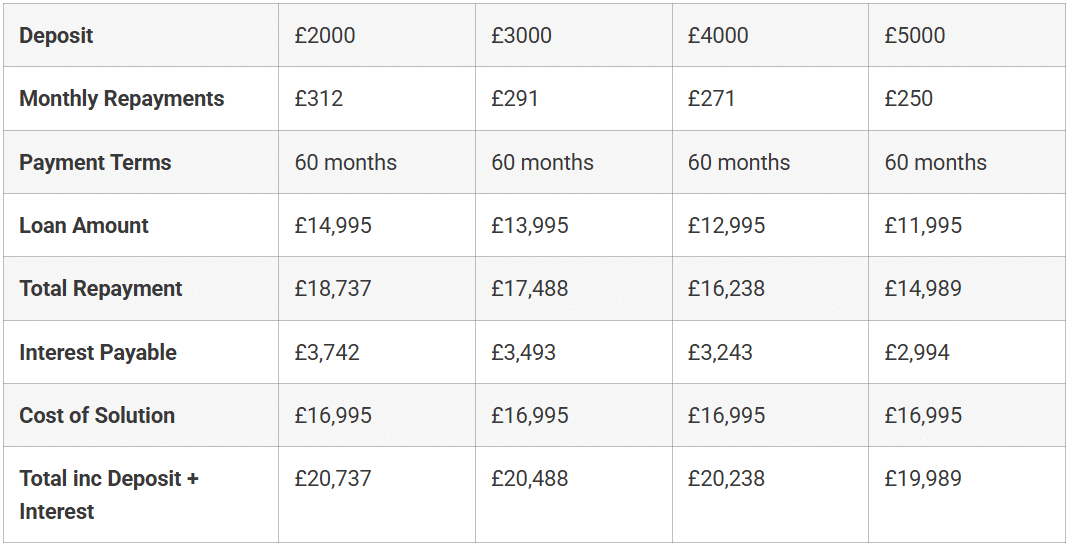Select the £17,488 total repayment value
Screen dimensions: 1070x546
point(530,289)
